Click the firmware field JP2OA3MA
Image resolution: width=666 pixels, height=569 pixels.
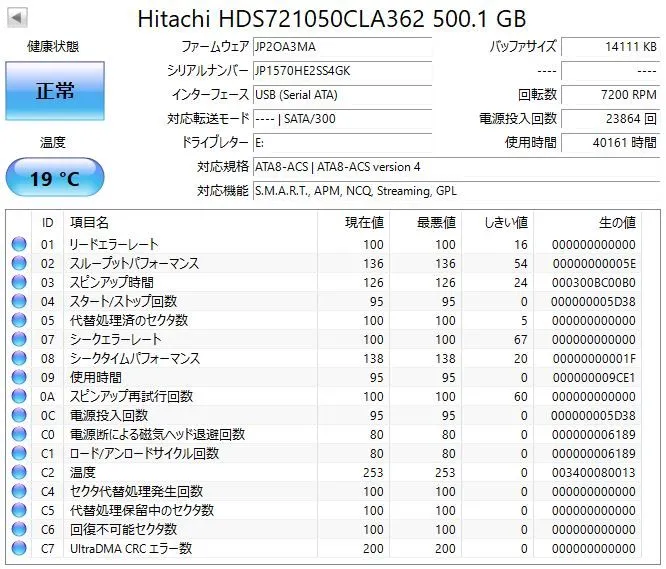pos(342,47)
